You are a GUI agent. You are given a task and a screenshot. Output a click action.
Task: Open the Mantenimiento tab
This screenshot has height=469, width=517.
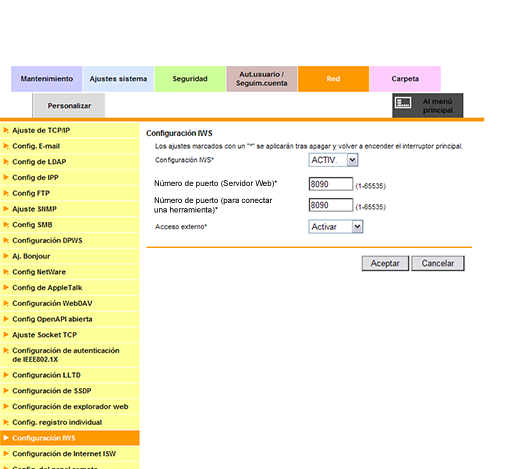click(47, 79)
